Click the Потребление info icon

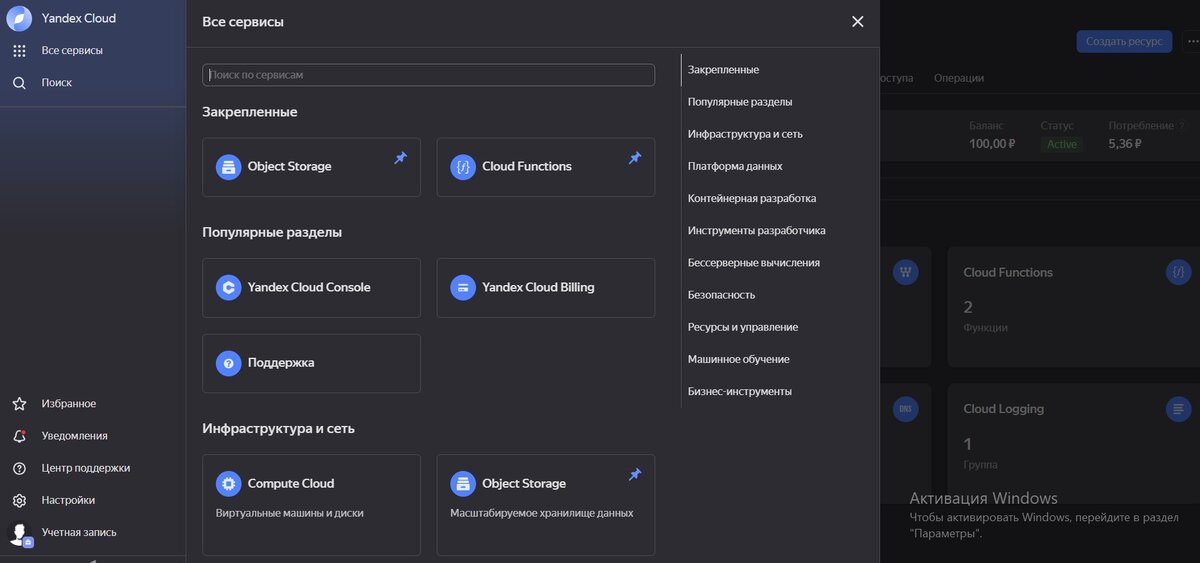coord(1183,126)
